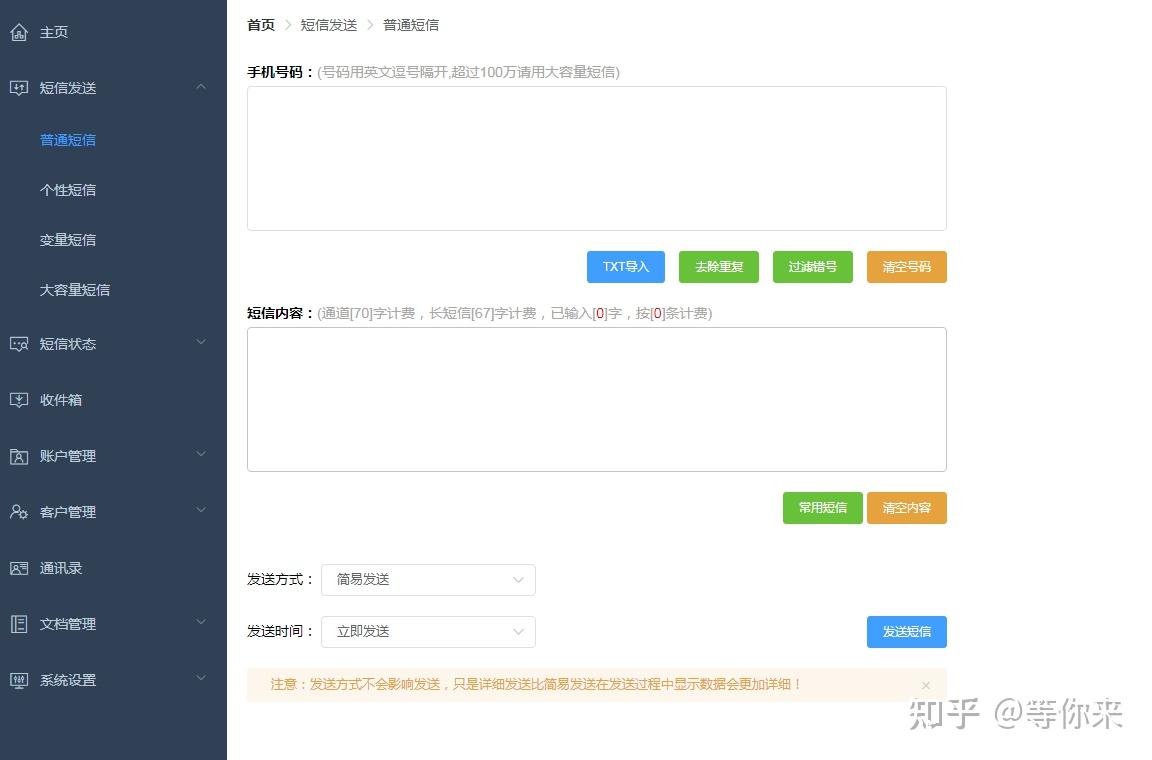Click the 短信发送 breadcrumb link
1152x760 pixels.
(x=328, y=25)
